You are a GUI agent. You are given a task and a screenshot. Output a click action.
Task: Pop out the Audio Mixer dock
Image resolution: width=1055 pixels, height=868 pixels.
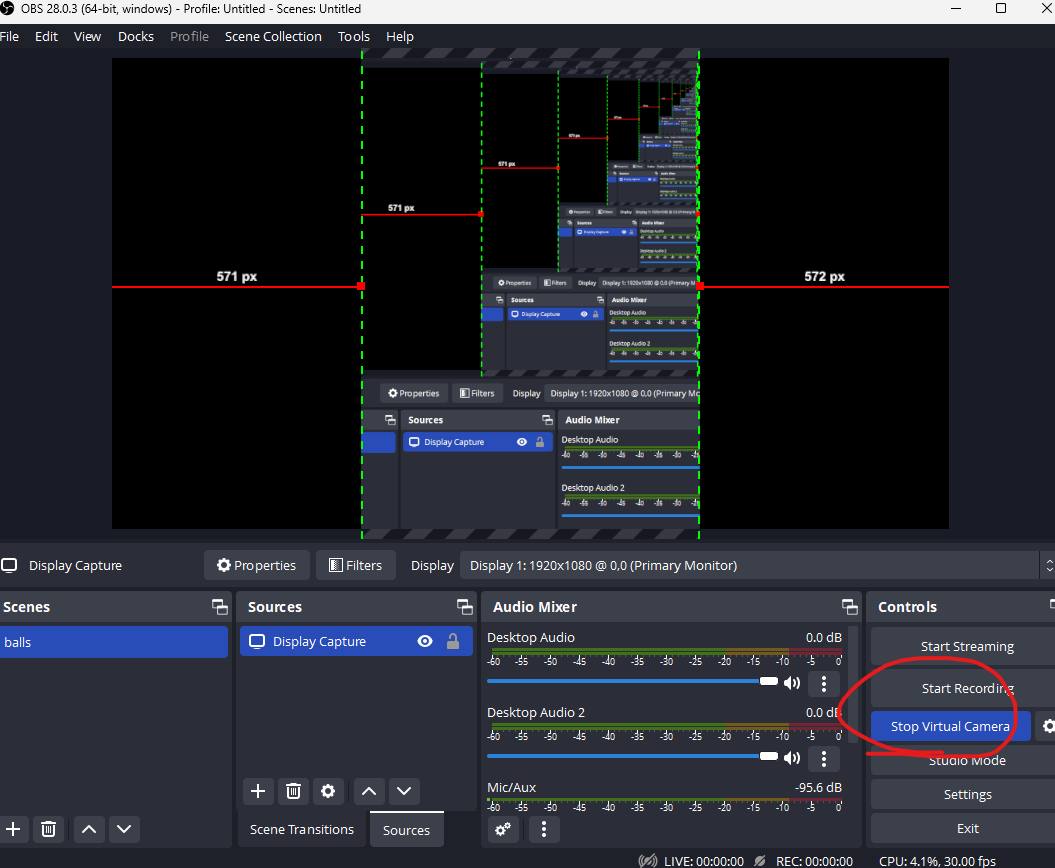coord(850,607)
